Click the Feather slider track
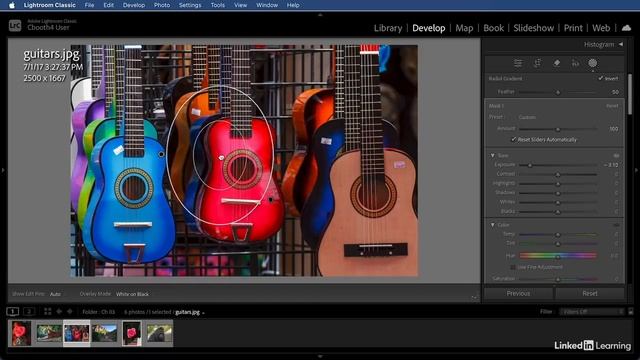The width and height of the screenshot is (640, 360). pos(558,92)
